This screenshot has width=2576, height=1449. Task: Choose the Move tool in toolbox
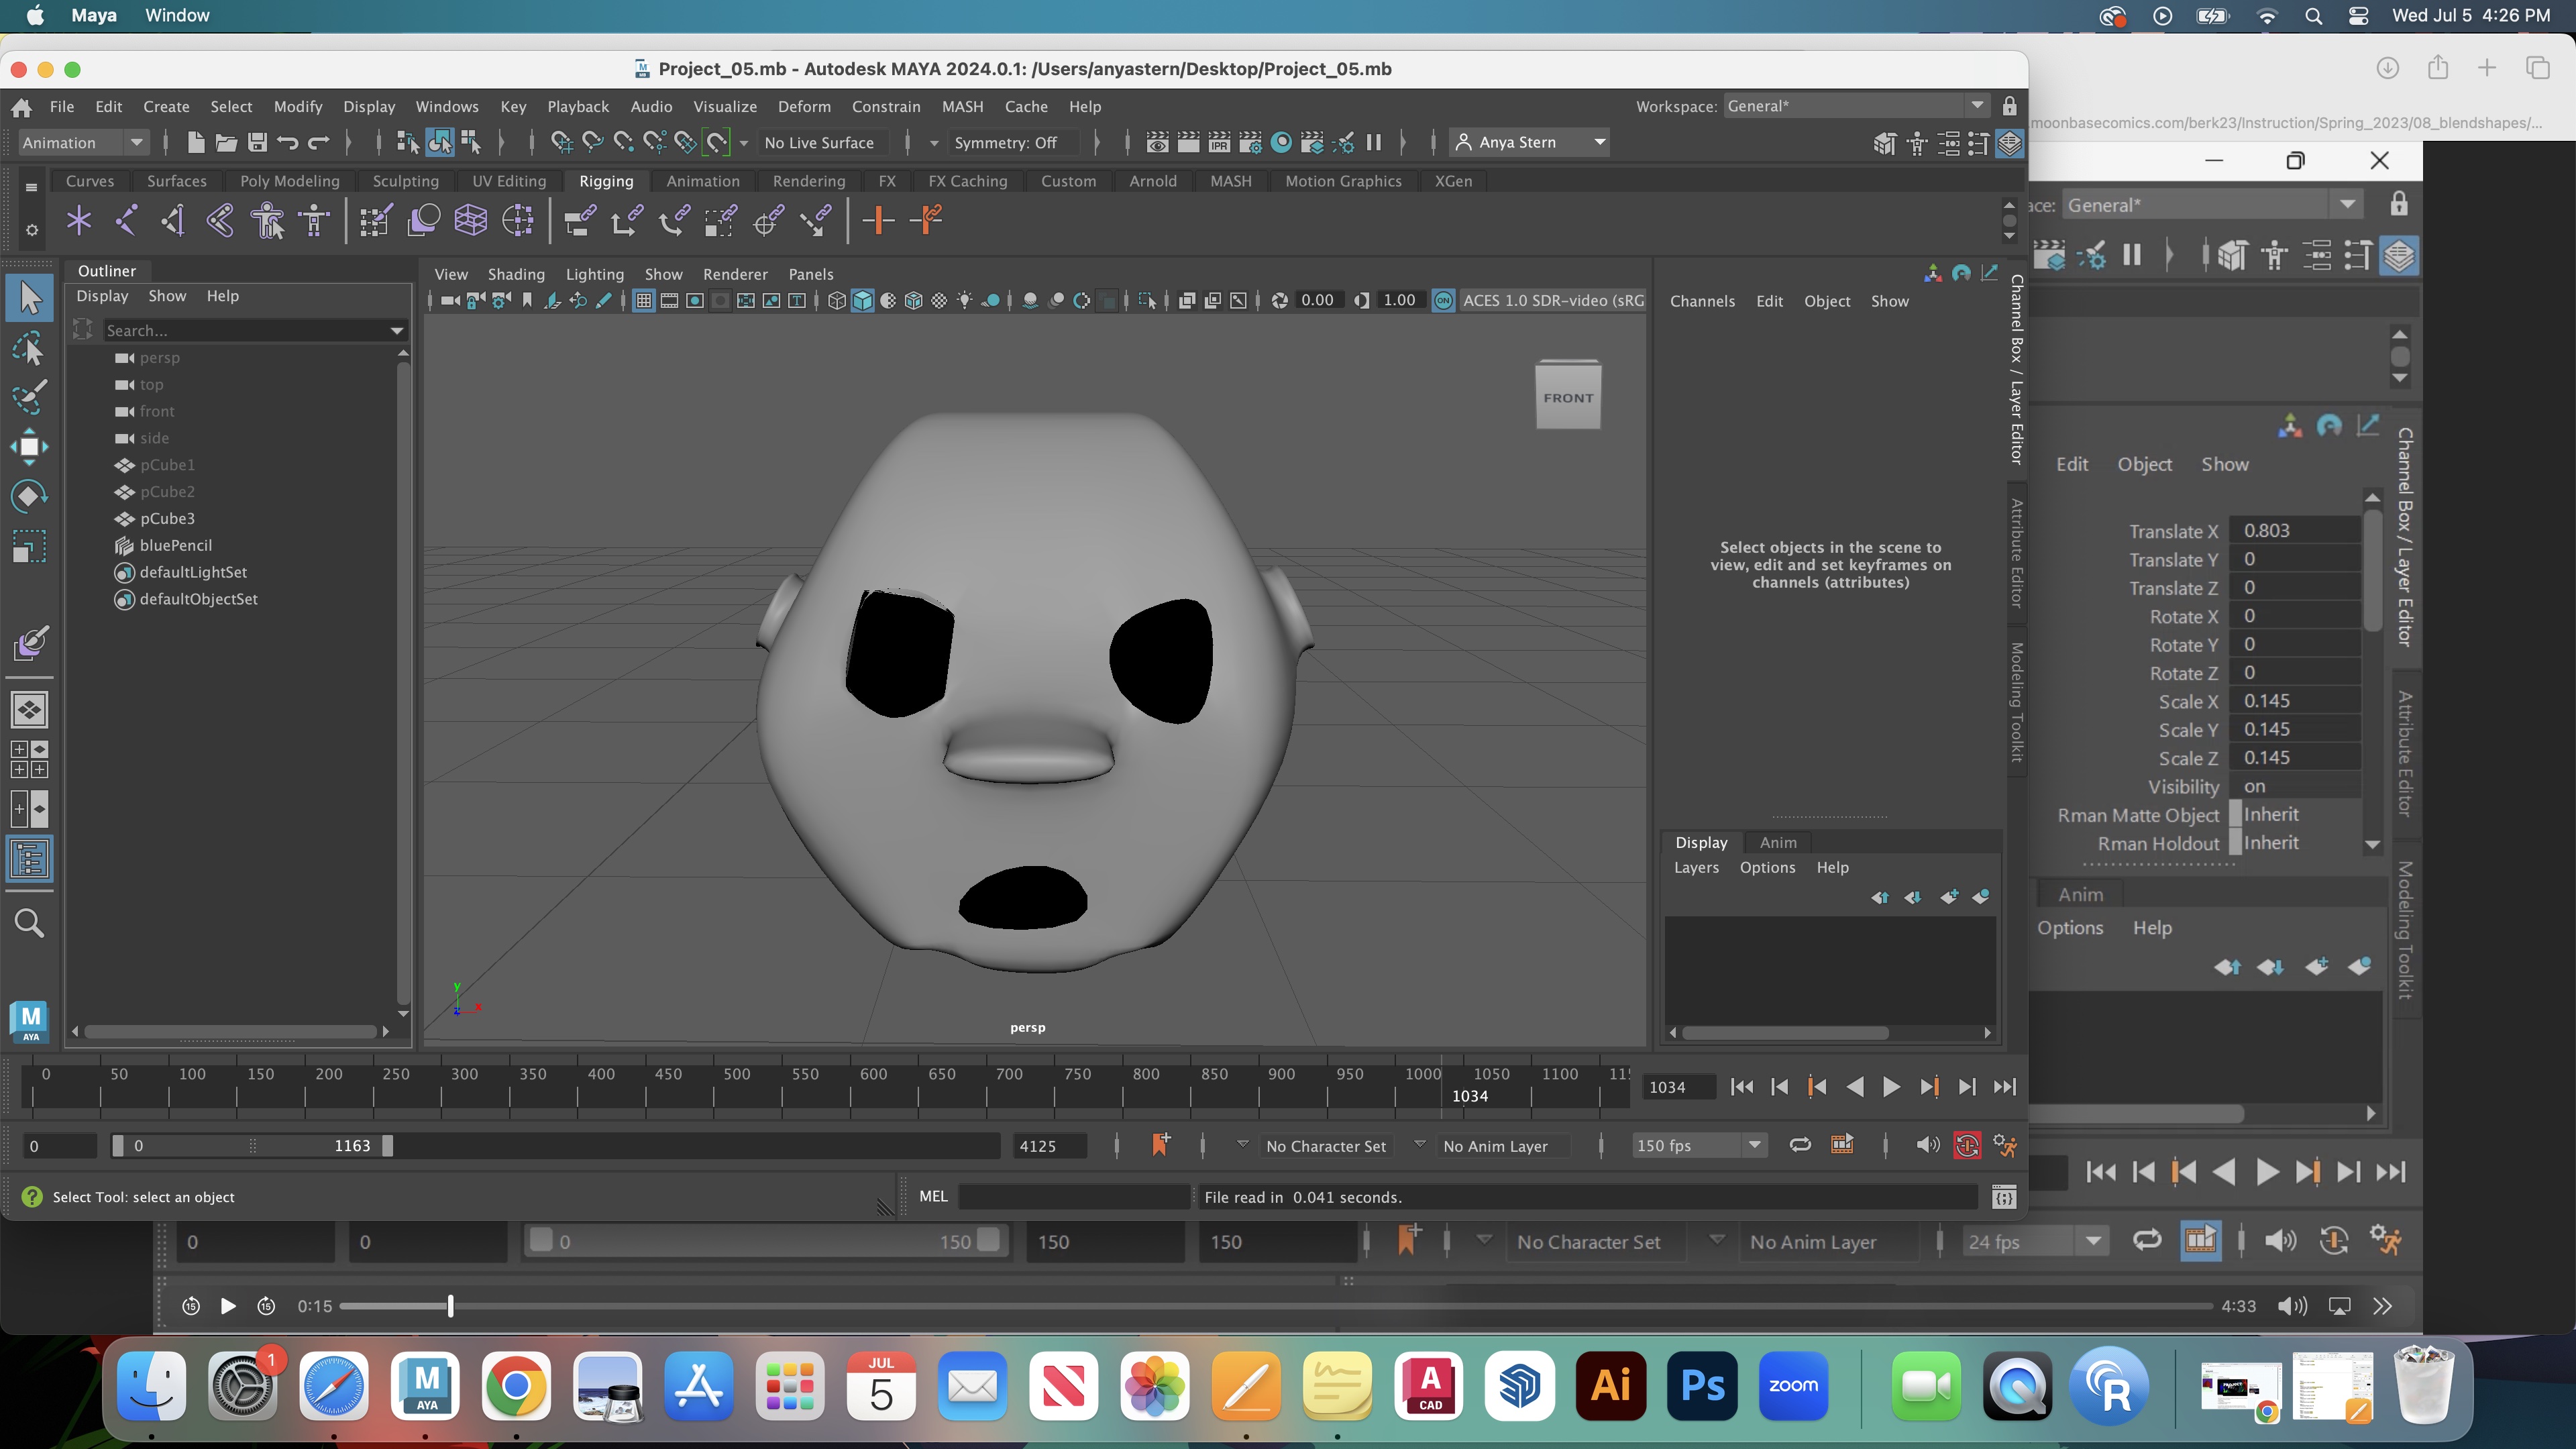29,446
